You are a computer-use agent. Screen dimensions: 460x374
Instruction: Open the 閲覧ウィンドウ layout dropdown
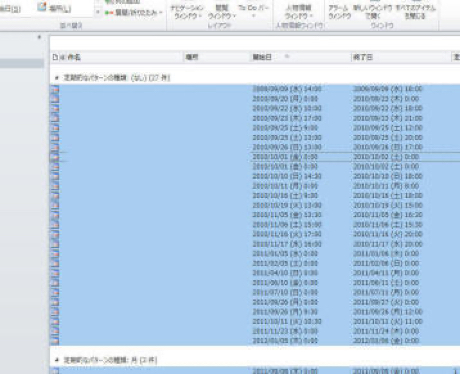(x=222, y=12)
